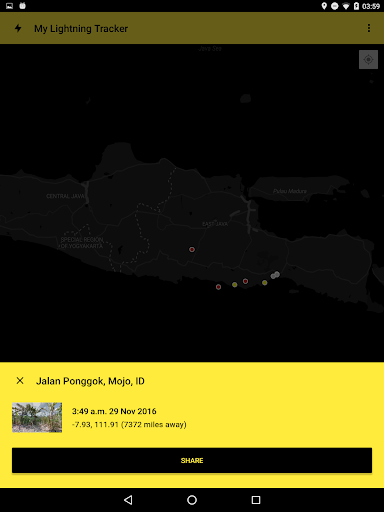
Task: Tap the left yellow strike marker
Action: (235, 284)
